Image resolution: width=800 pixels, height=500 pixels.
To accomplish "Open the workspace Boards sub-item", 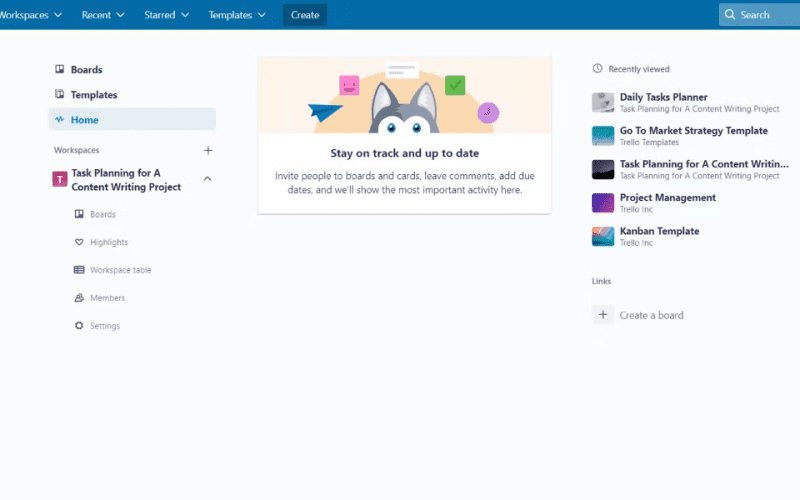I will [103, 214].
